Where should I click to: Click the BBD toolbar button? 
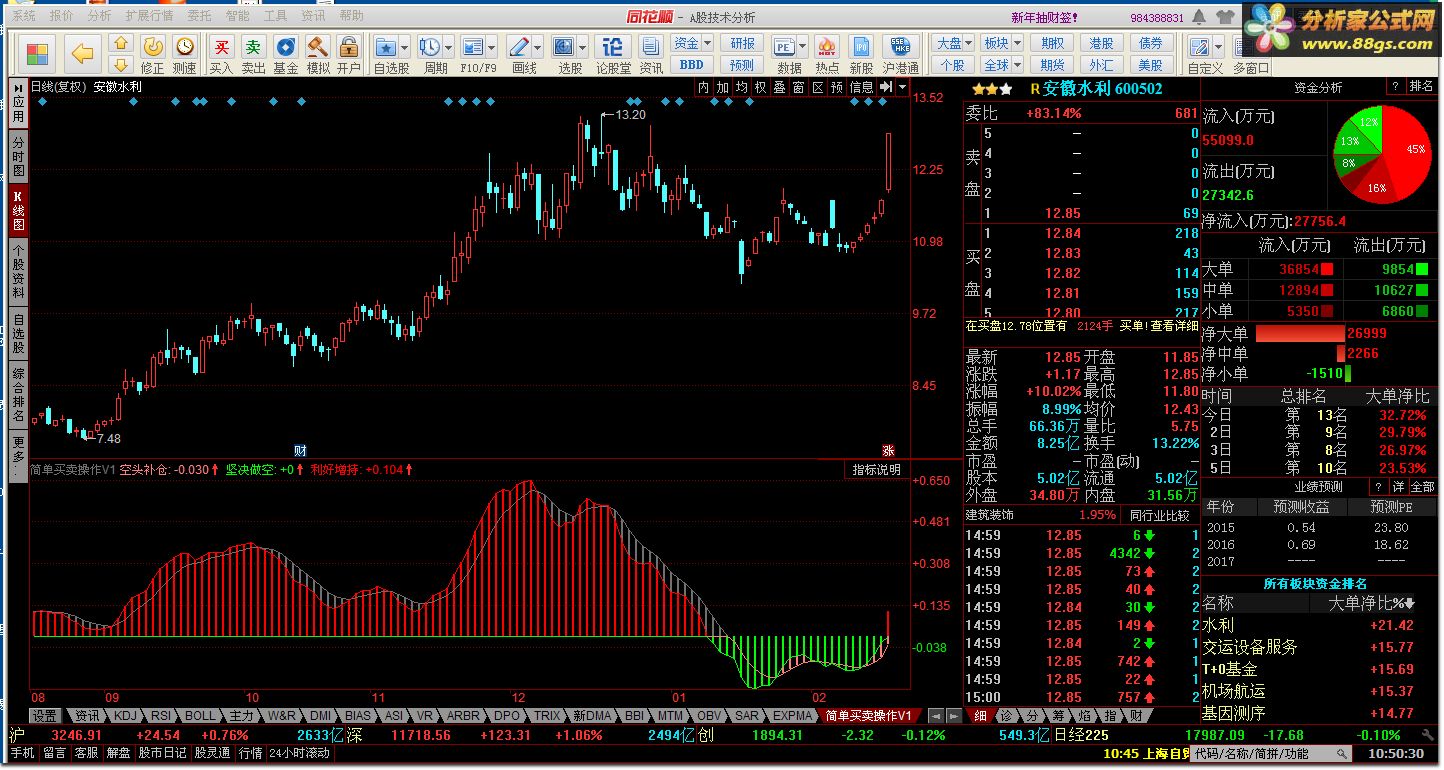(692, 65)
